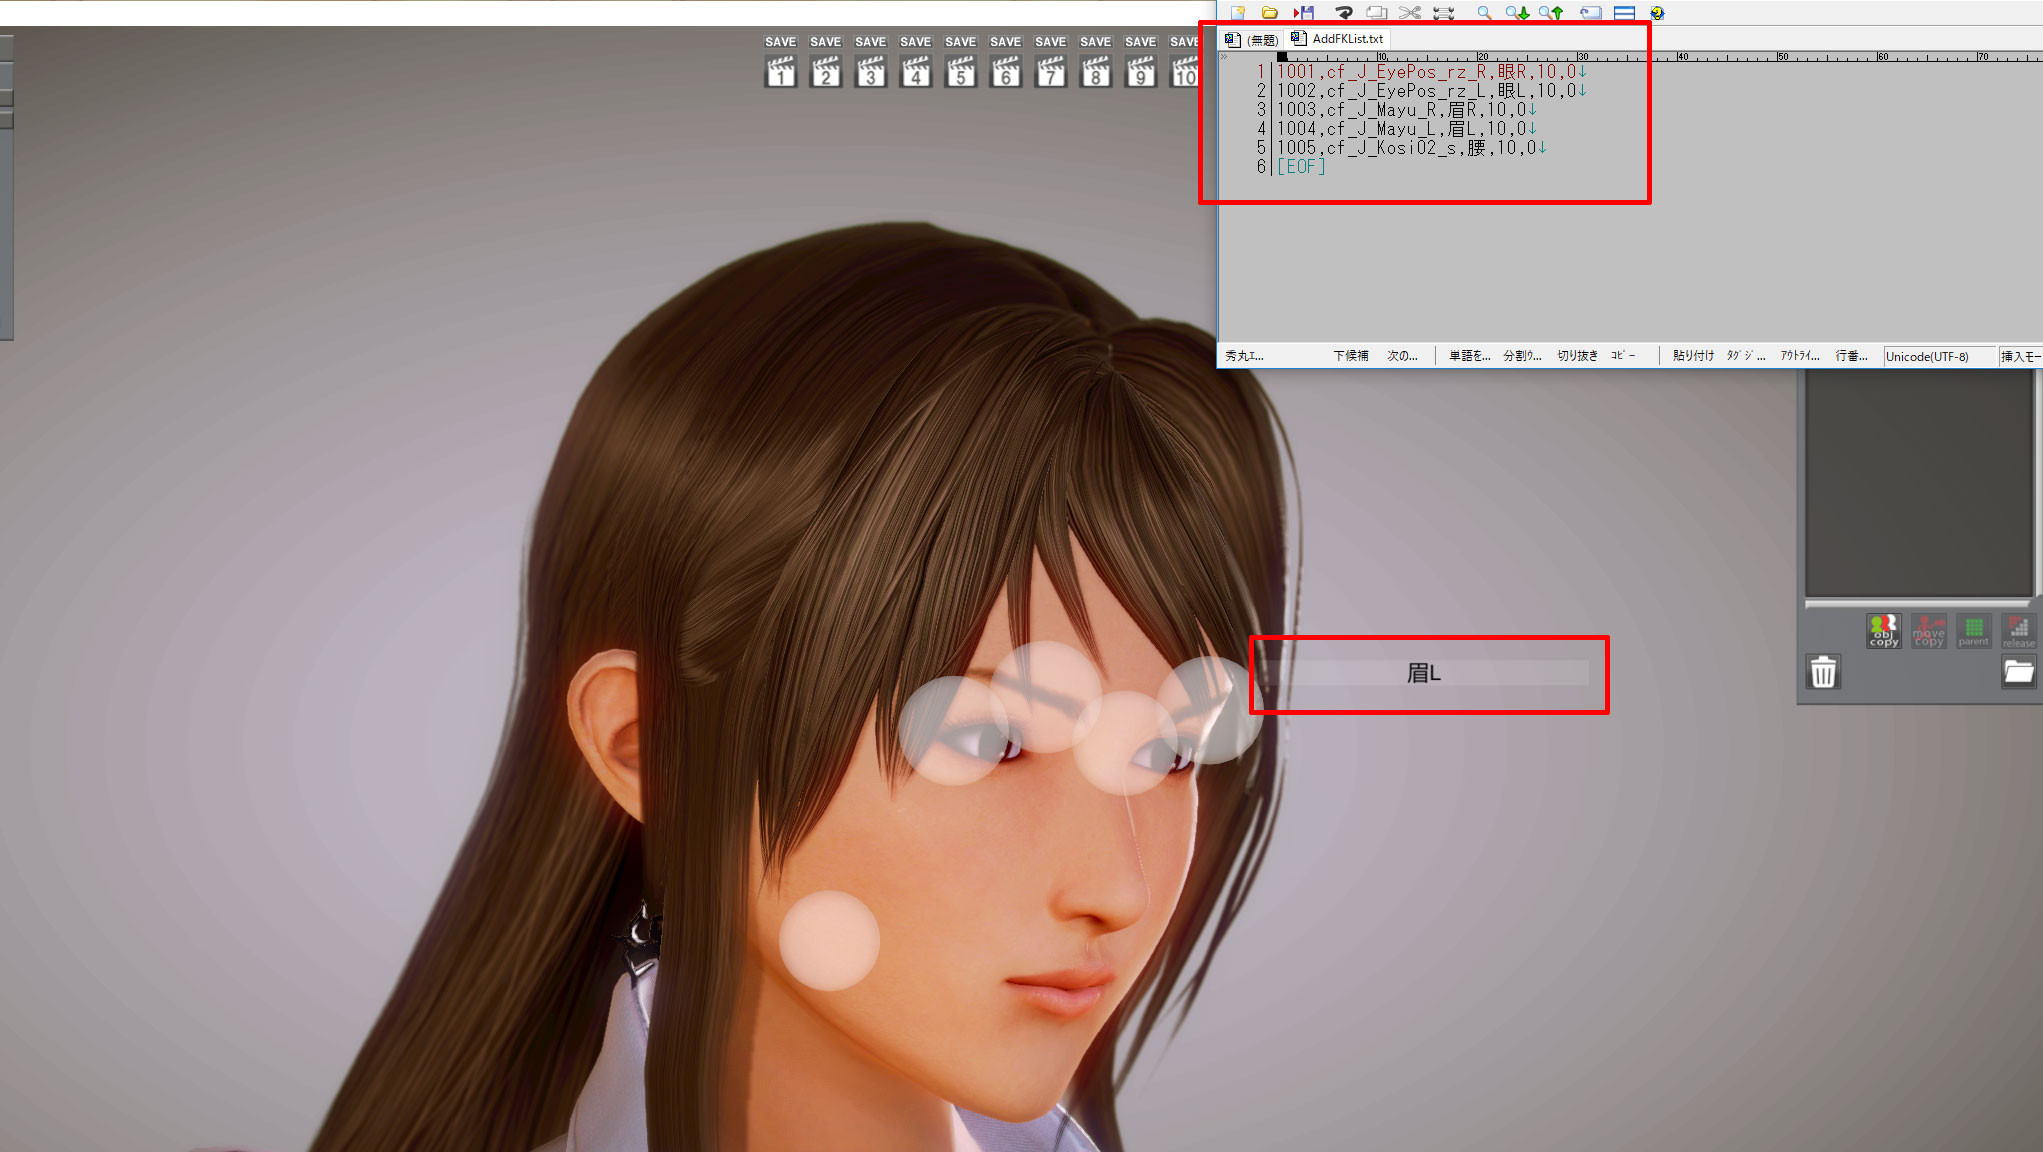The height and width of the screenshot is (1152, 2043).
Task: Switch to the AddFKList.txt tab
Action: [1346, 39]
